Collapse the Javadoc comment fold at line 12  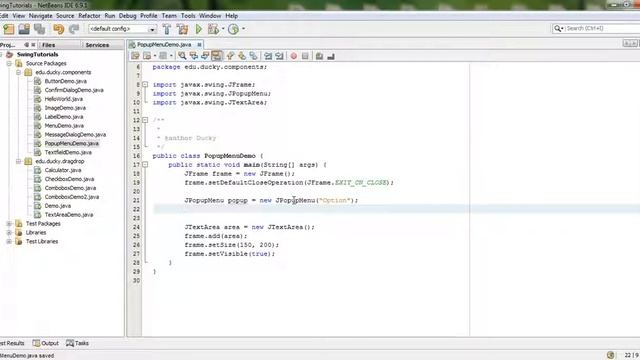(145, 120)
